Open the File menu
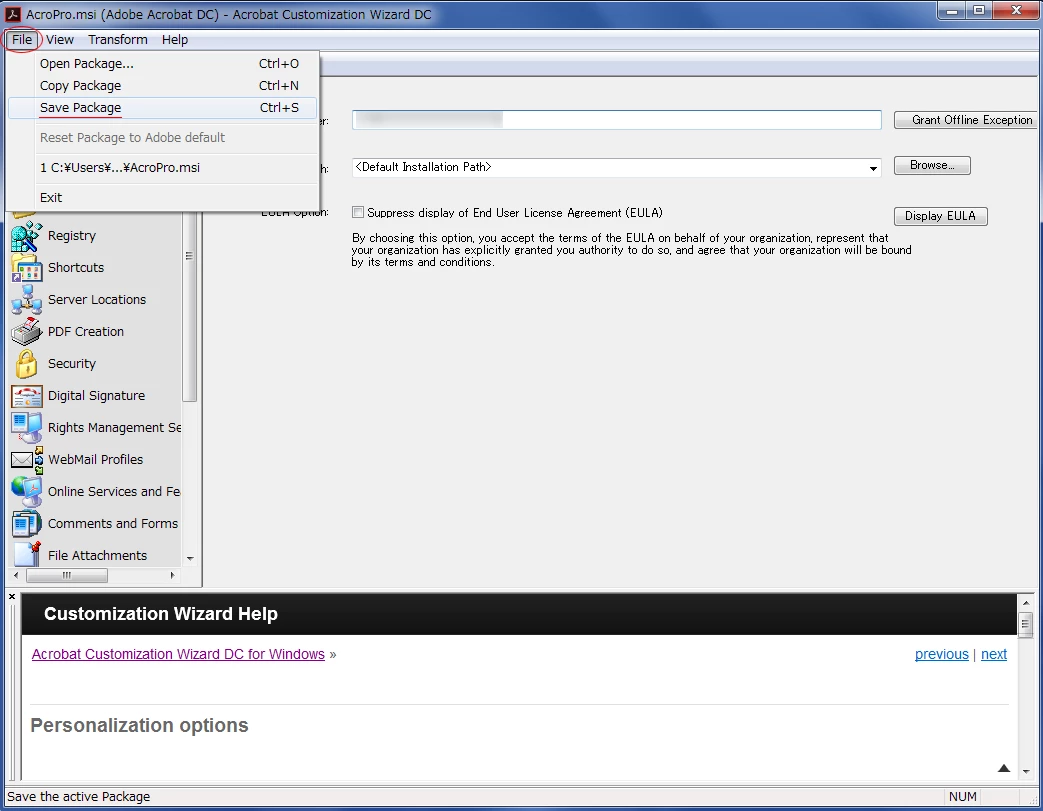The image size is (1043, 811). coord(22,39)
